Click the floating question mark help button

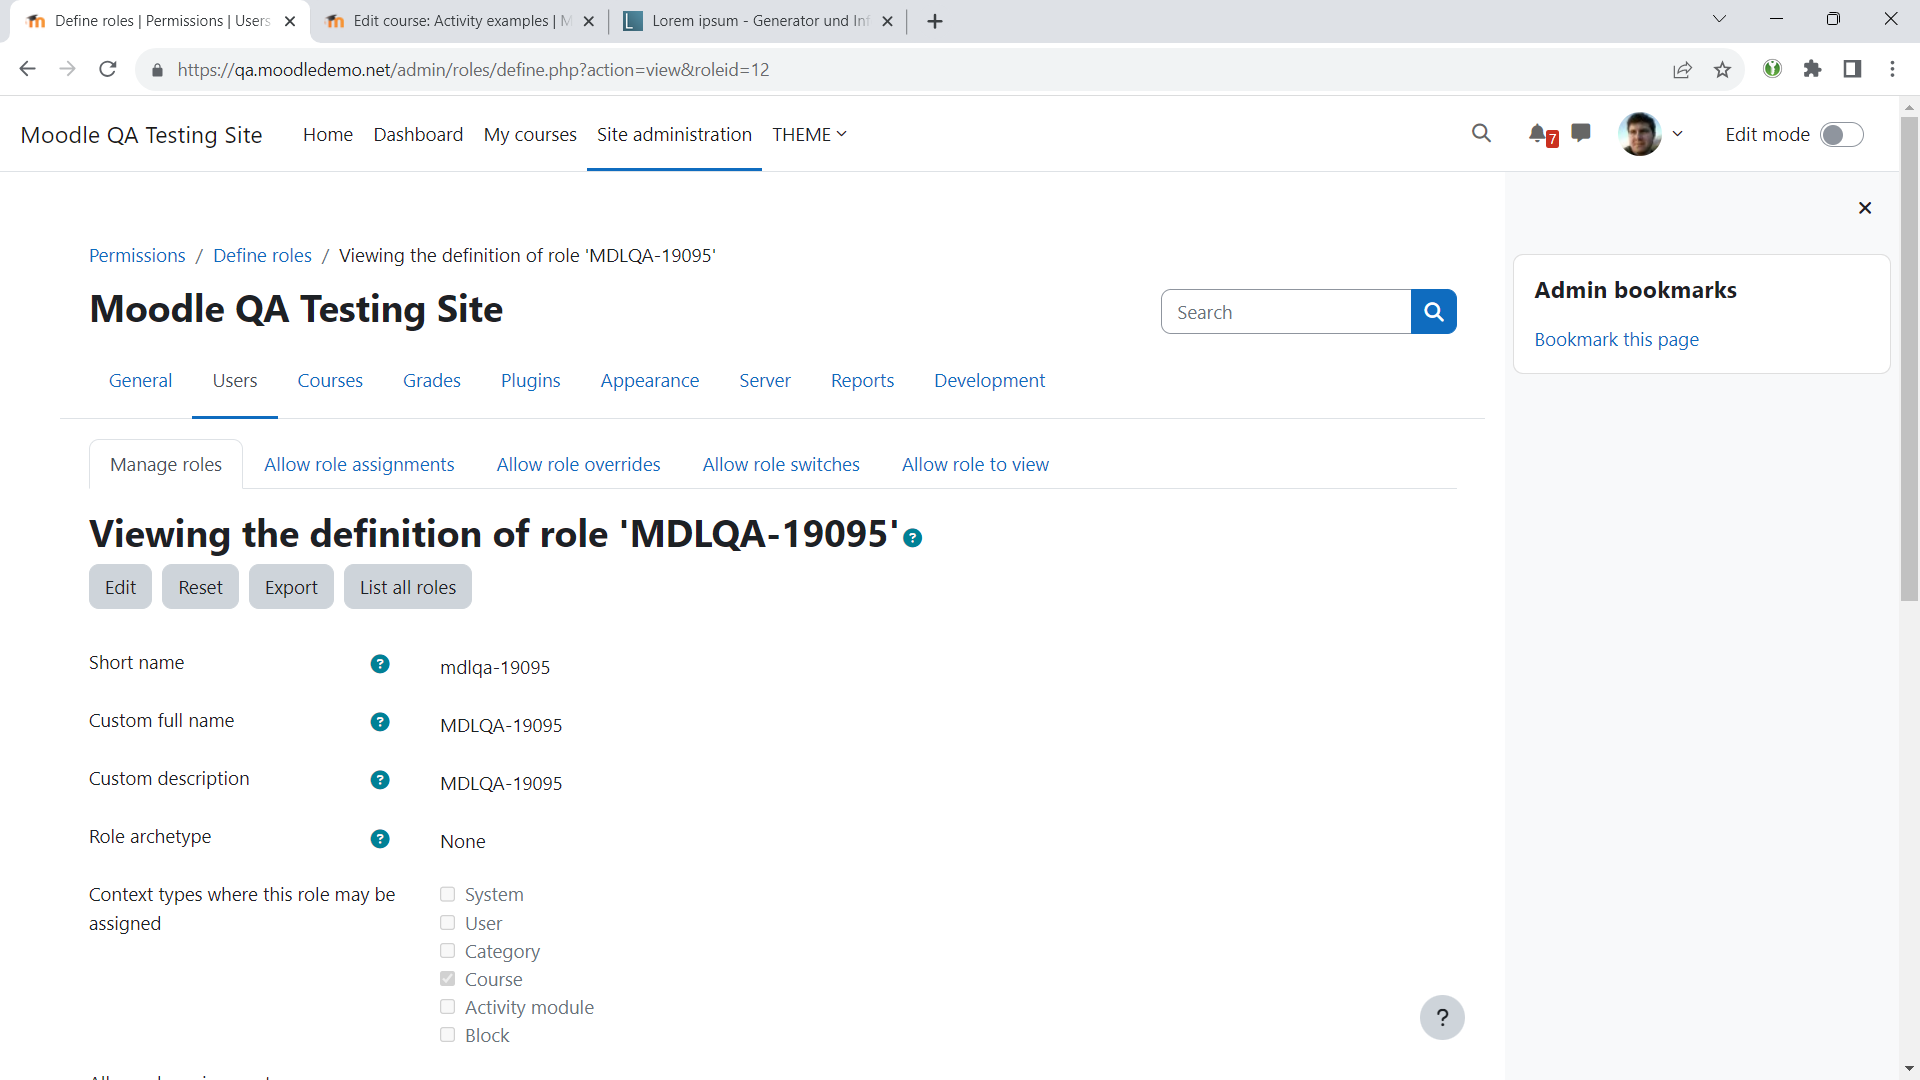click(x=1442, y=1018)
